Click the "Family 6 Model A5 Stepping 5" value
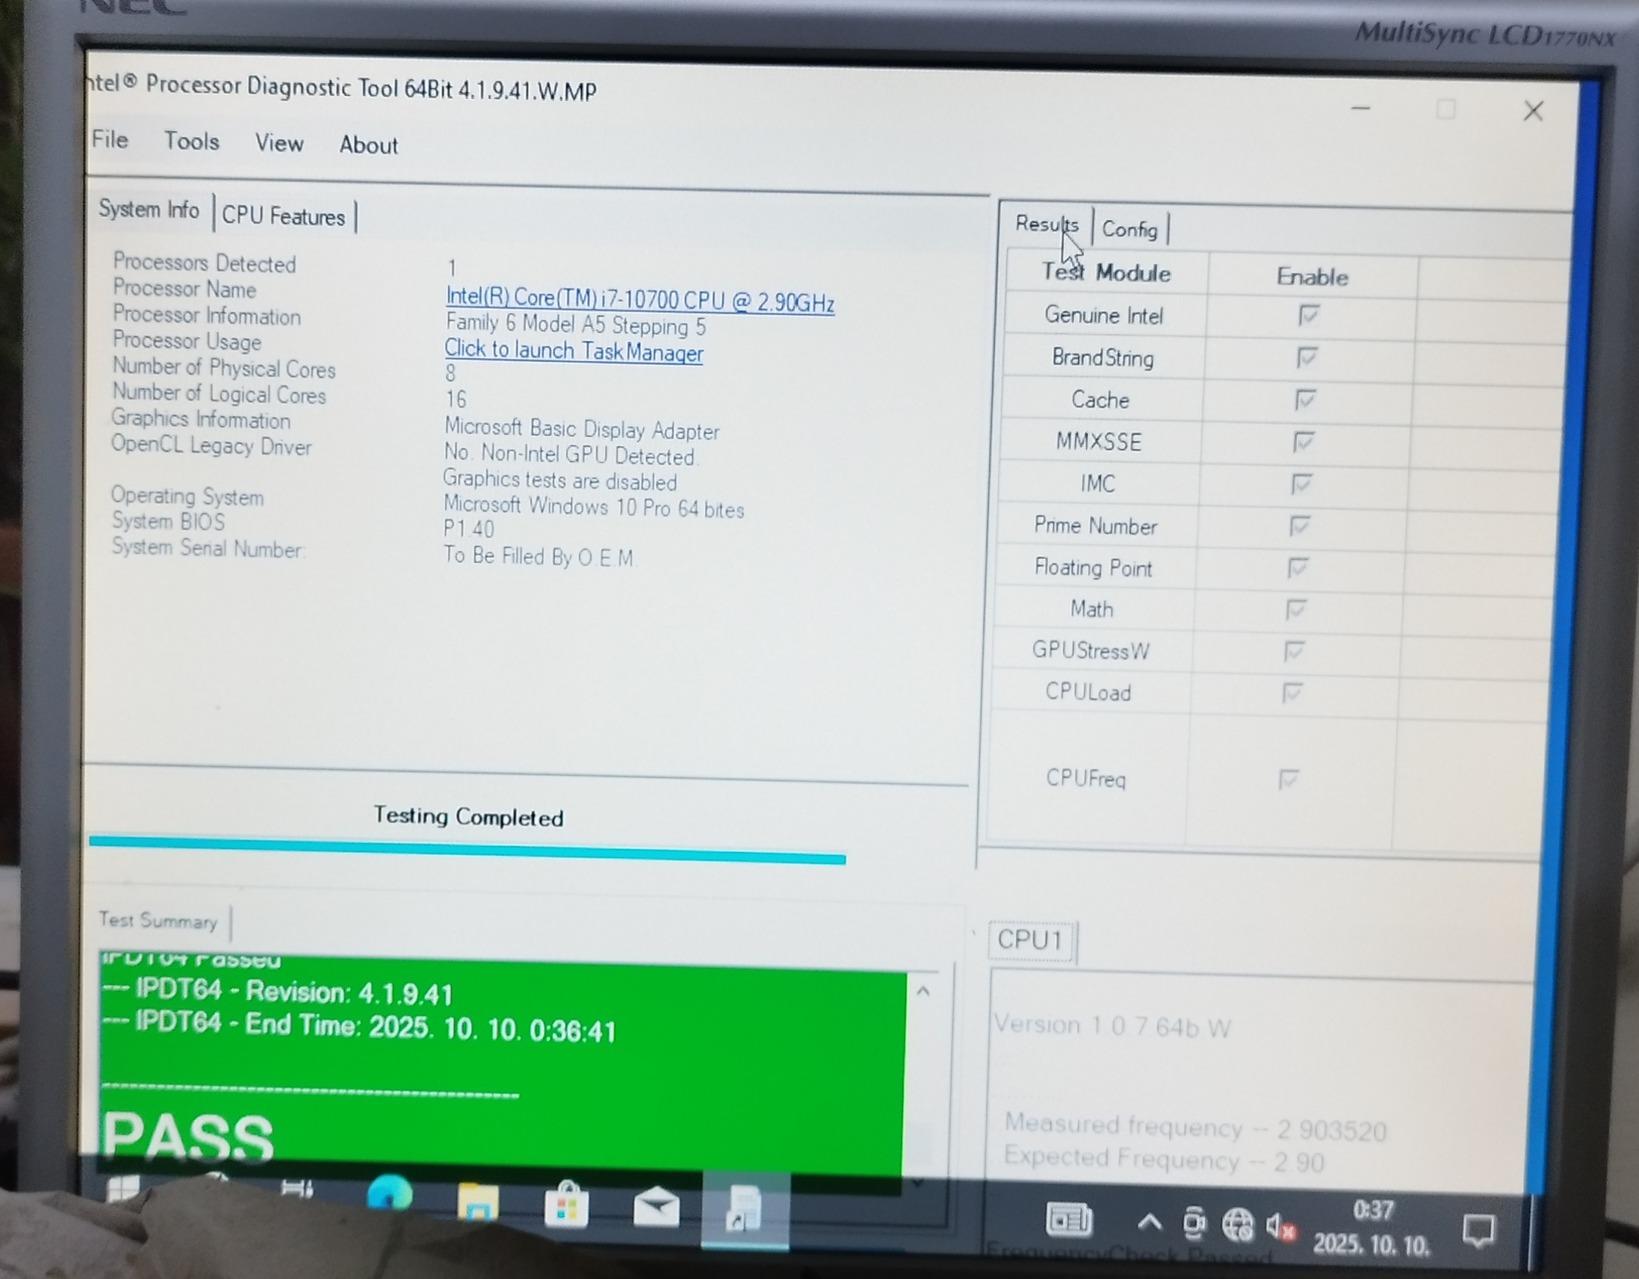Image resolution: width=1639 pixels, height=1279 pixels. [x=576, y=325]
